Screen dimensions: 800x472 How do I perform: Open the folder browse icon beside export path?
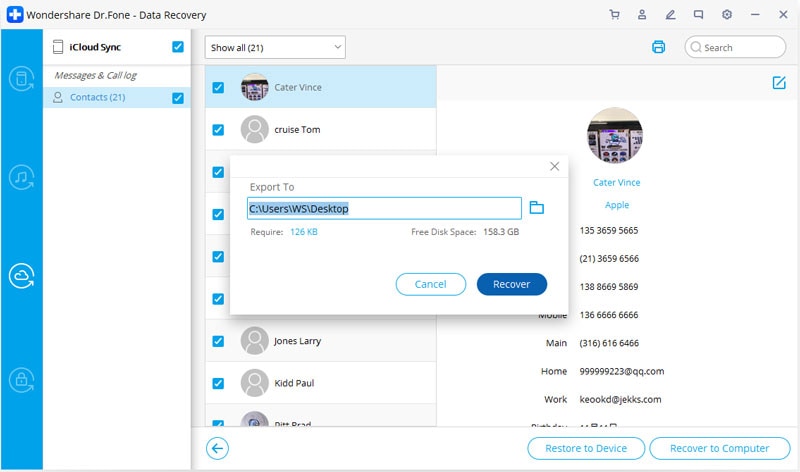(x=536, y=208)
